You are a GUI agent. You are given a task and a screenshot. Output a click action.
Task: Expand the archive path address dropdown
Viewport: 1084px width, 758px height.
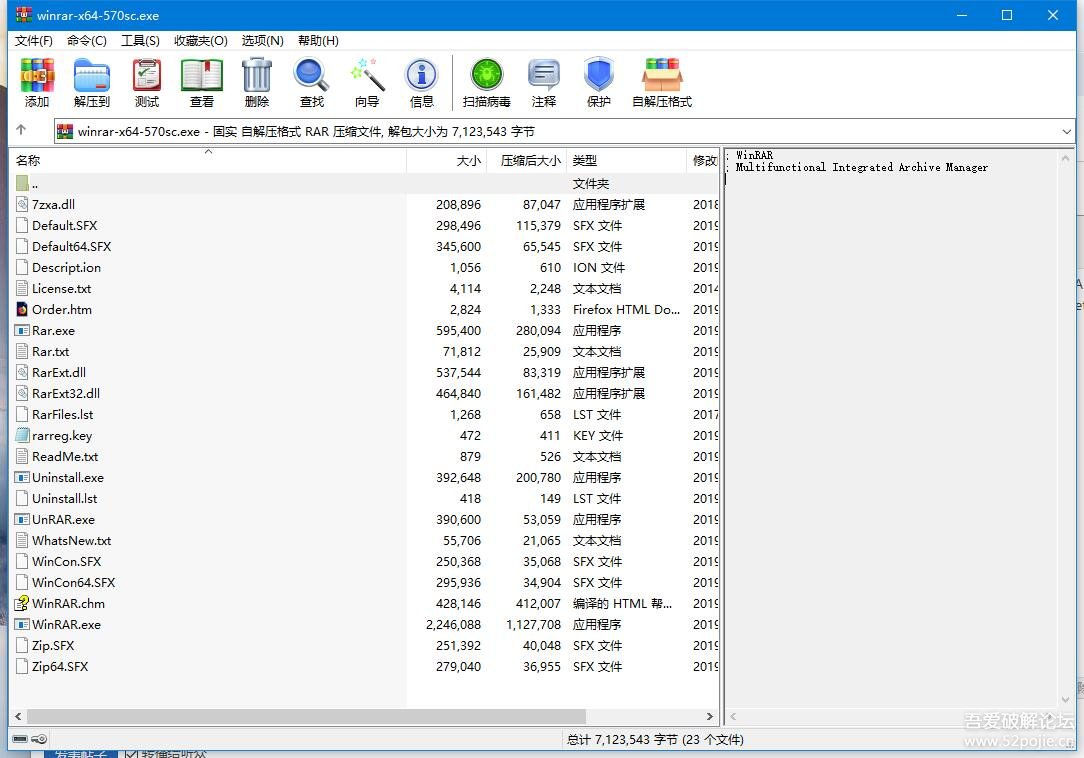[x=1066, y=131]
